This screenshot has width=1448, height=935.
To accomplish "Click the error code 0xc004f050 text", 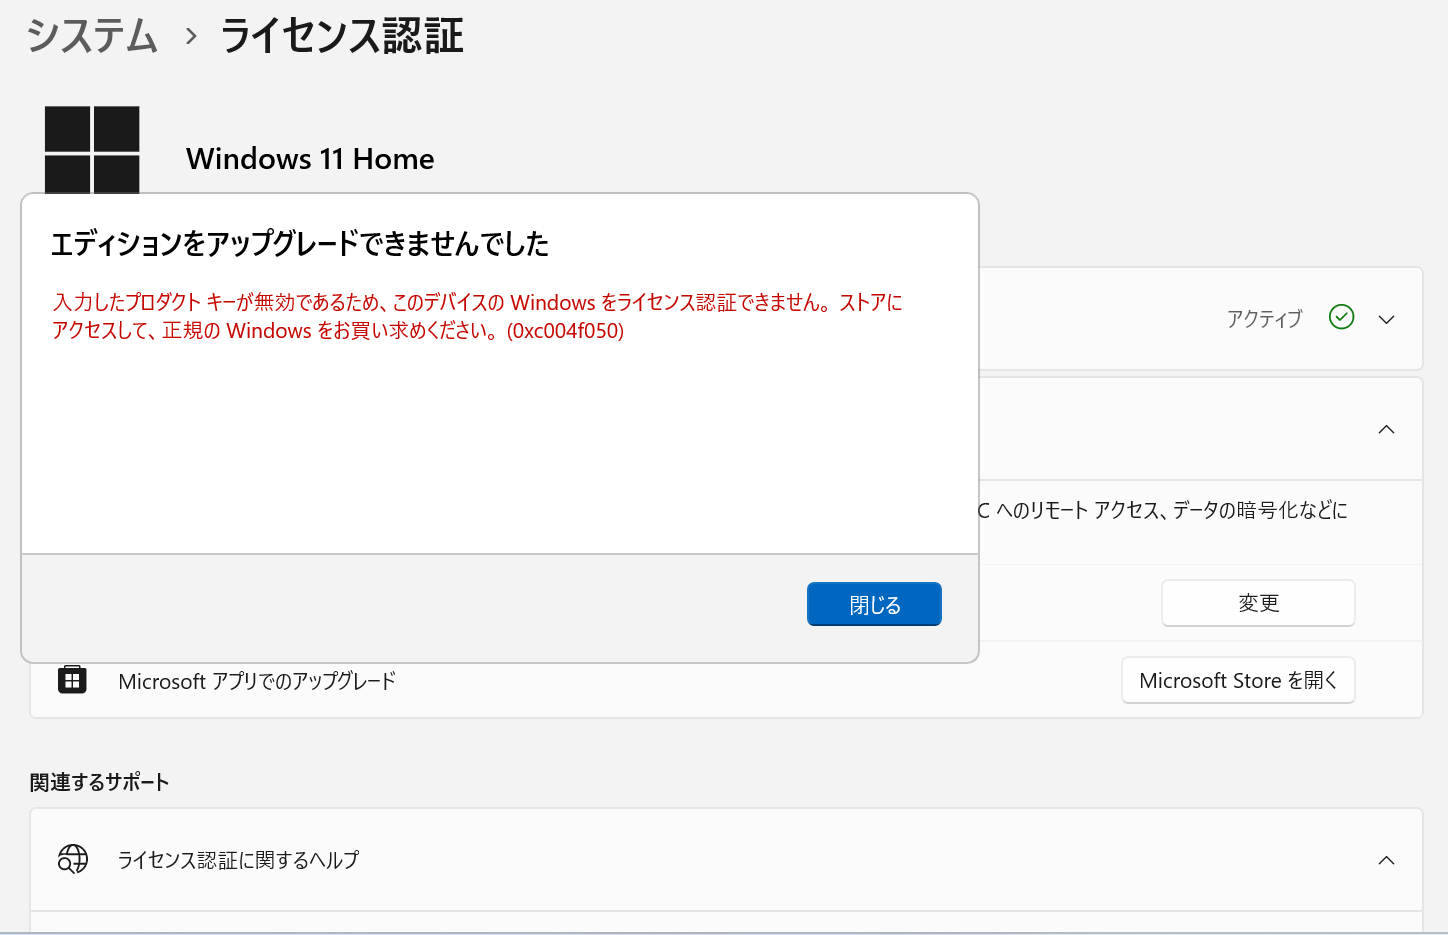I will click(567, 330).
